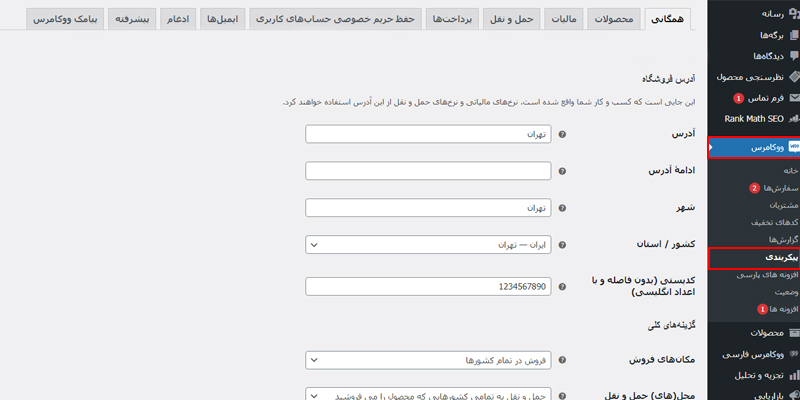Open the ایمیل‌ها settings tab
The image size is (800, 400).
click(222, 19)
